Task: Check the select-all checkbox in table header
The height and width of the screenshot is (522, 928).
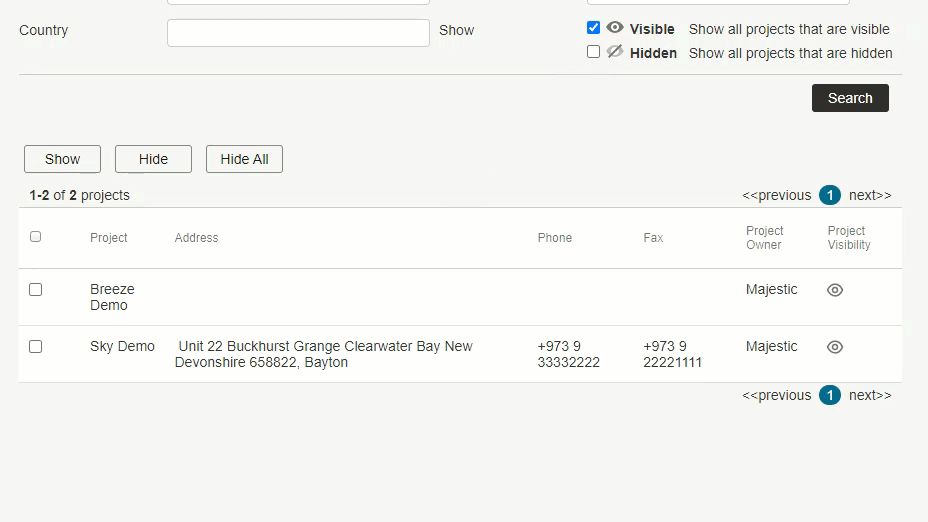Action: (x=36, y=237)
